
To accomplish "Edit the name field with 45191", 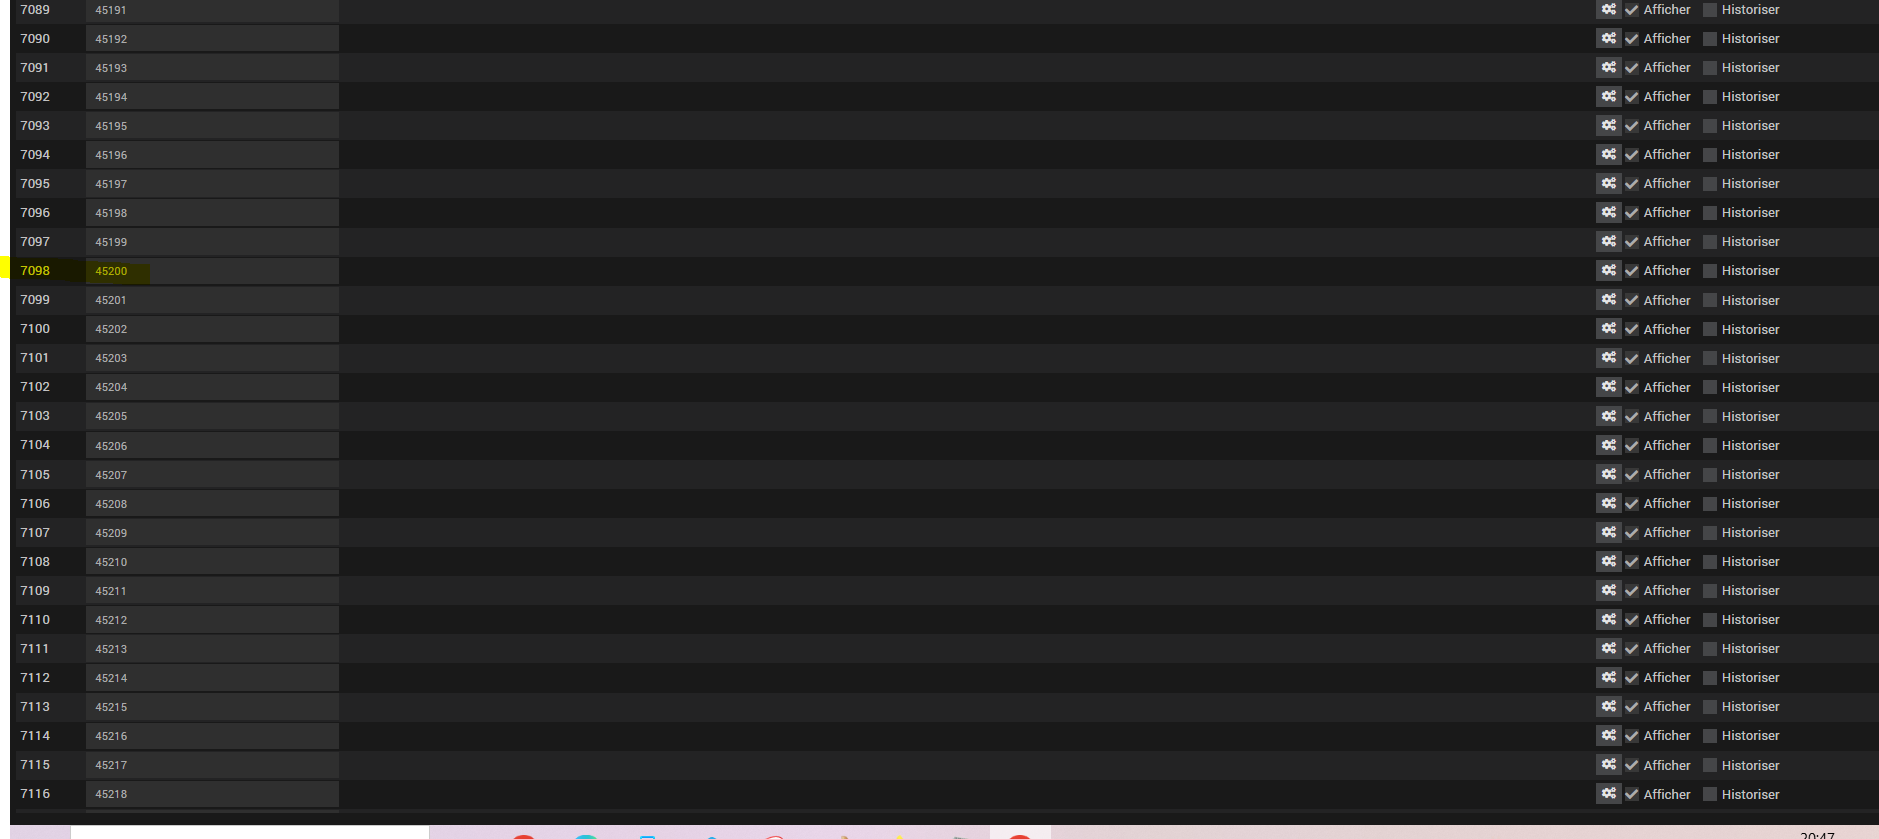I will (x=212, y=10).
